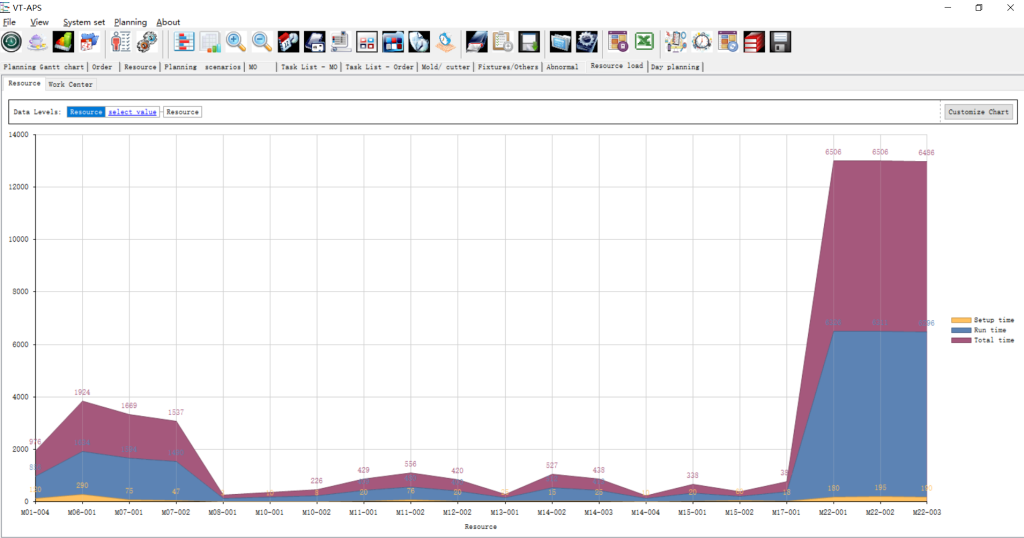
Task: Go to the Day planning tab
Action: click(x=675, y=67)
